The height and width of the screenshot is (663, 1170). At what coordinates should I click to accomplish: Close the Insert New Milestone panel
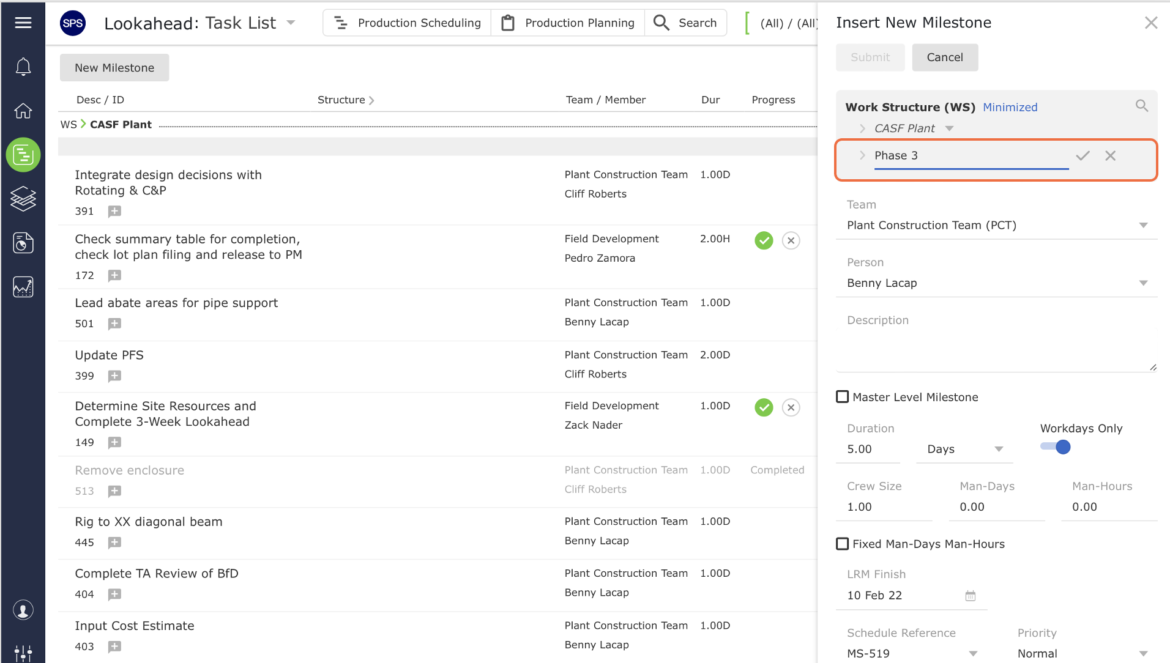1151,23
